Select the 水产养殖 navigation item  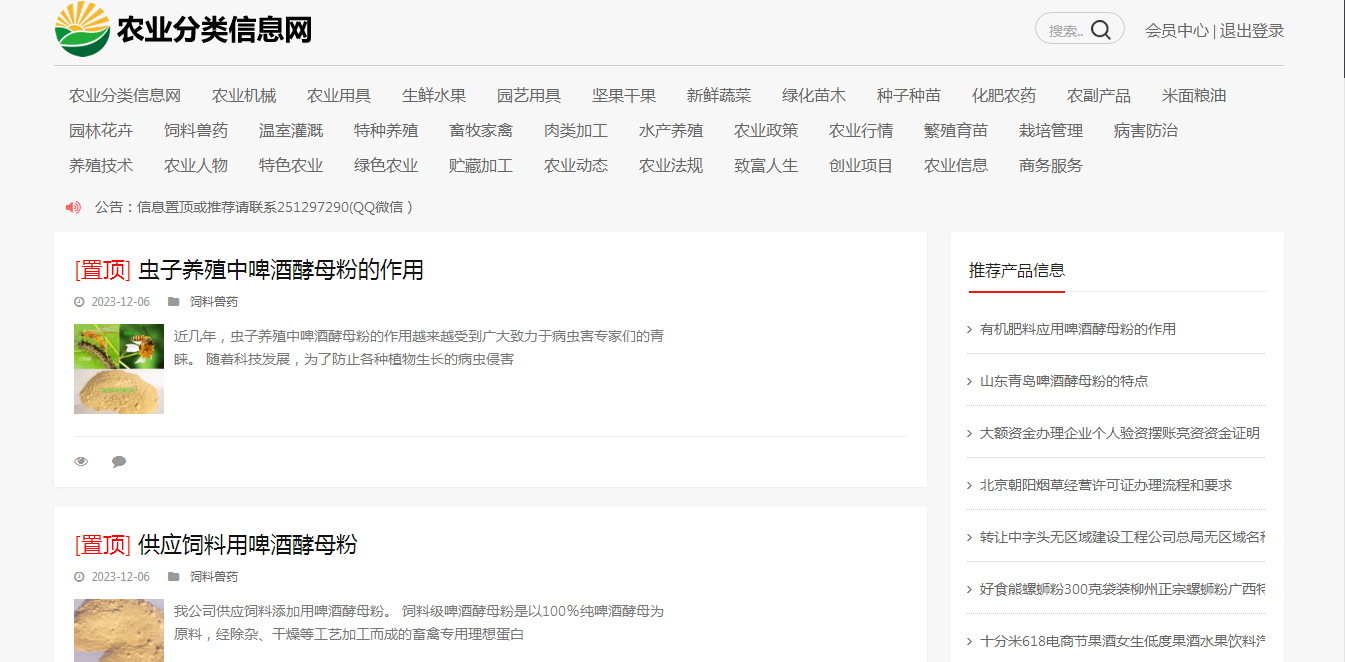(x=671, y=130)
